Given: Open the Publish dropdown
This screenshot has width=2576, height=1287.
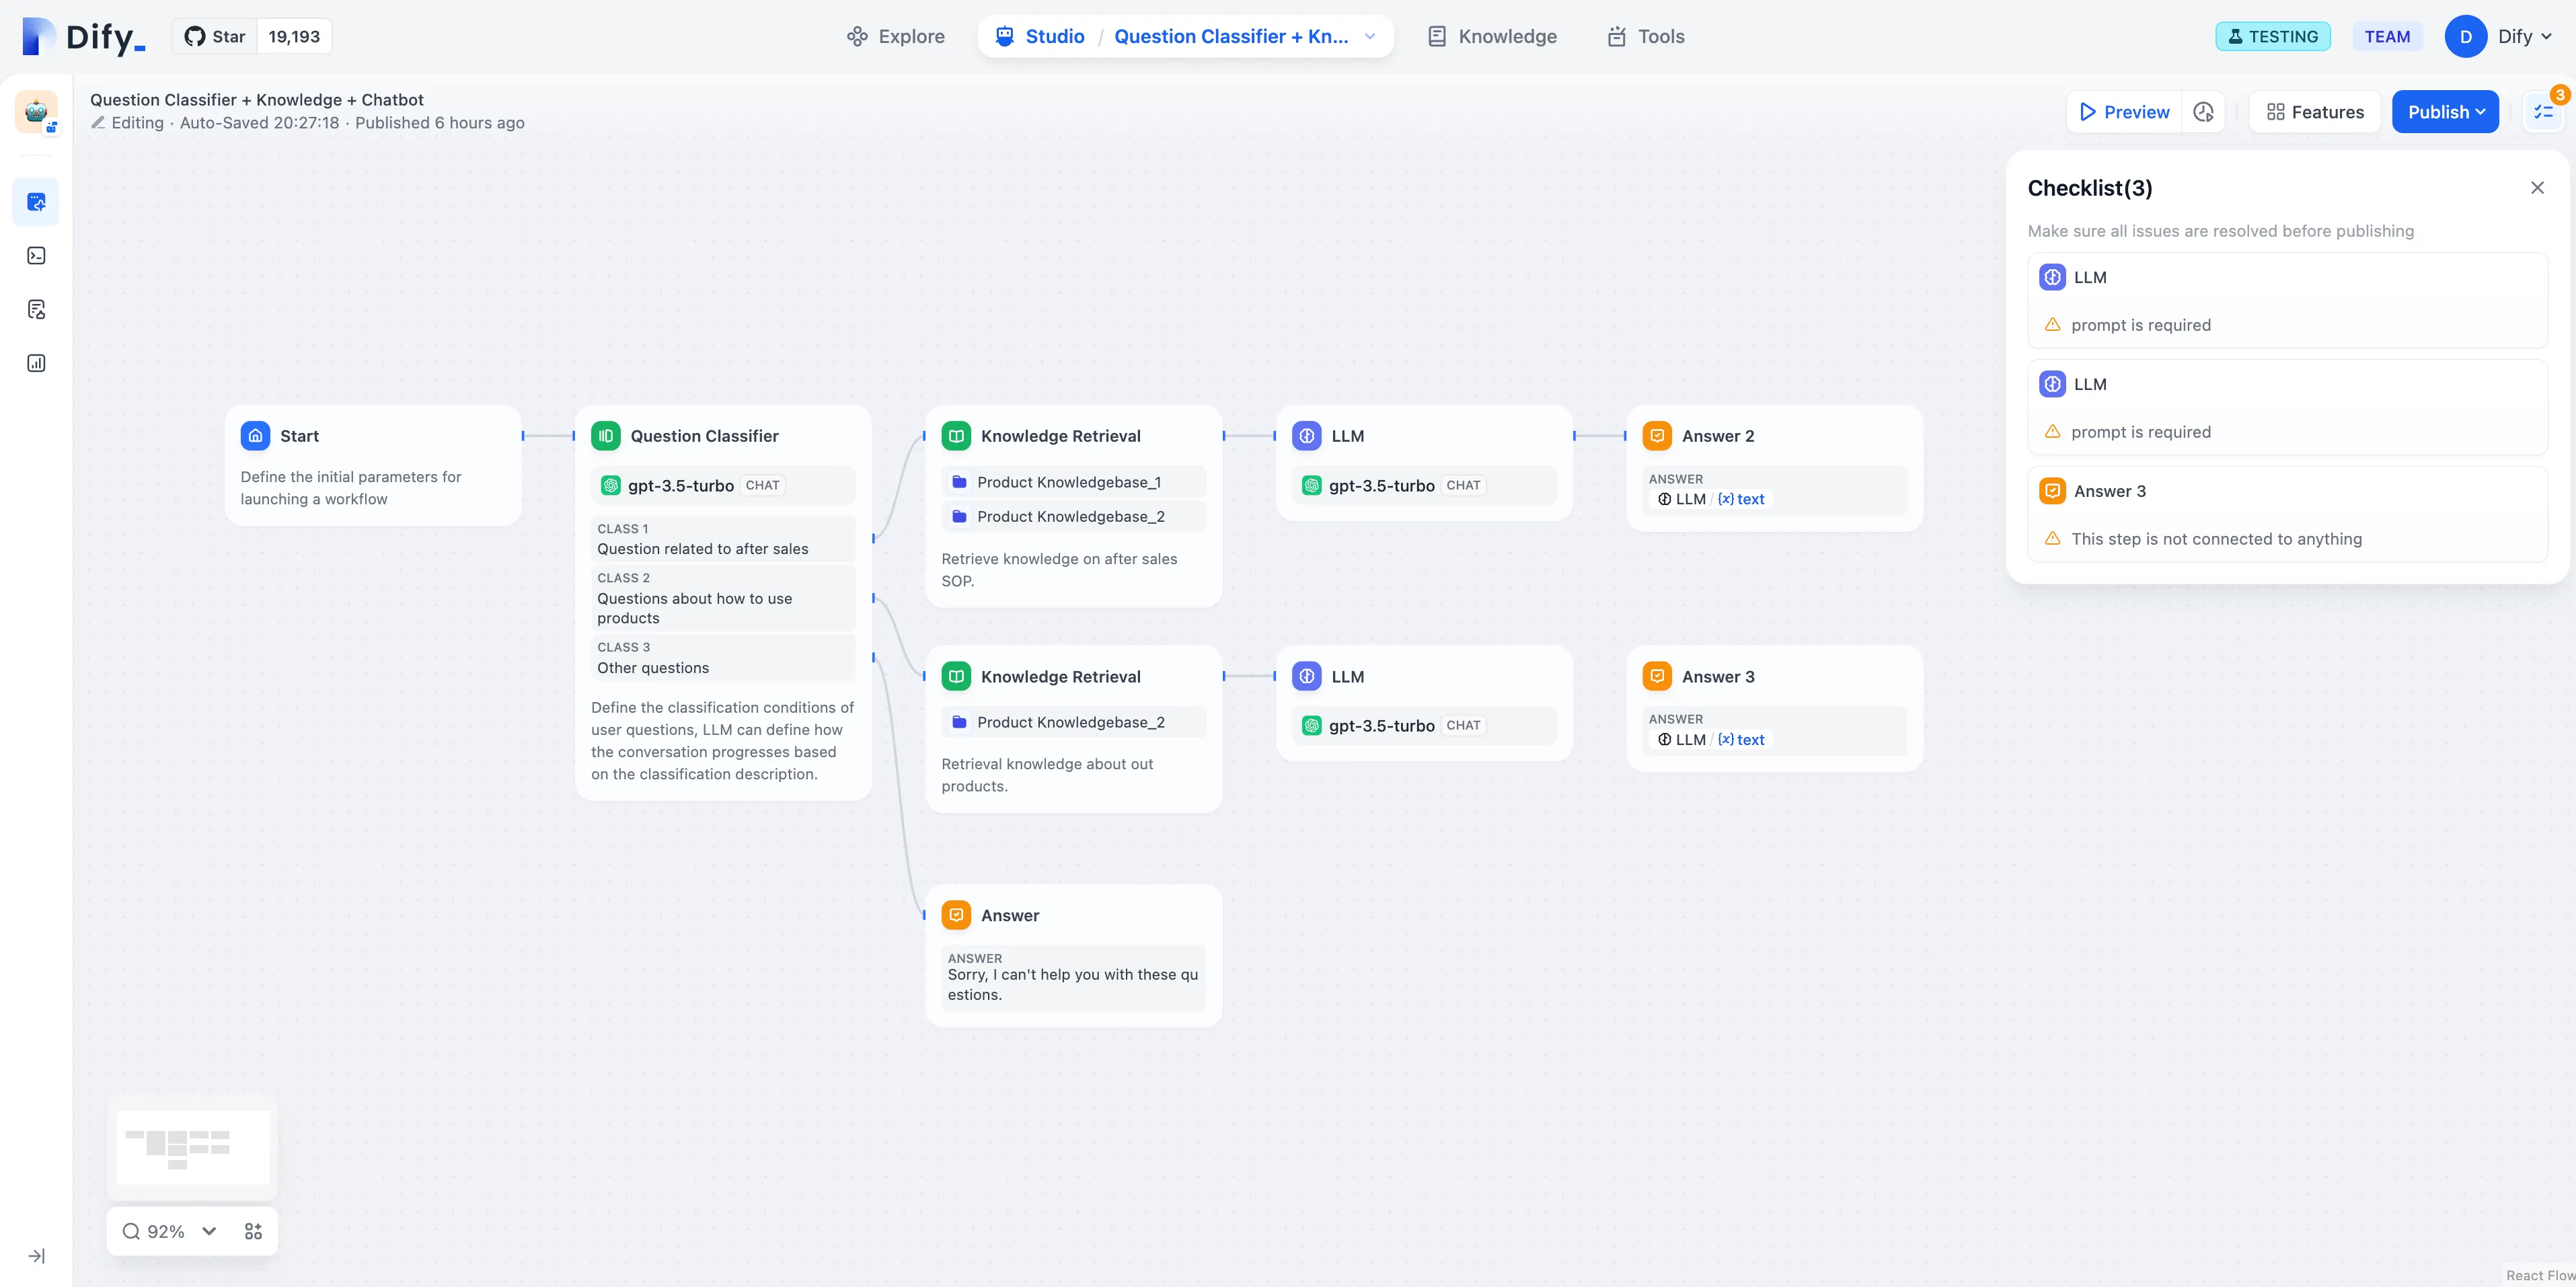Looking at the screenshot, I should (x=2444, y=112).
